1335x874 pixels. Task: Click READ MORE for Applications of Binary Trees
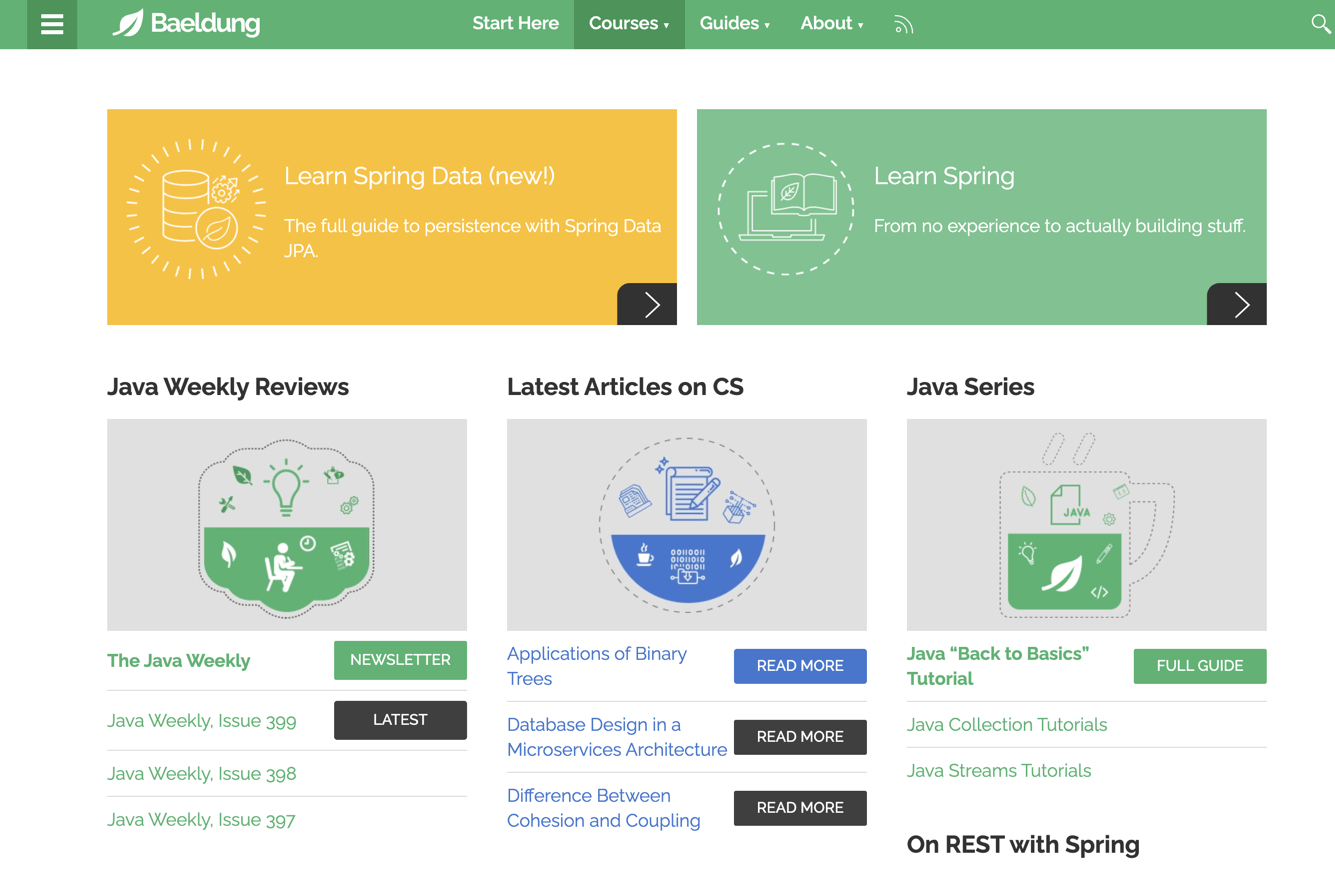[800, 665]
